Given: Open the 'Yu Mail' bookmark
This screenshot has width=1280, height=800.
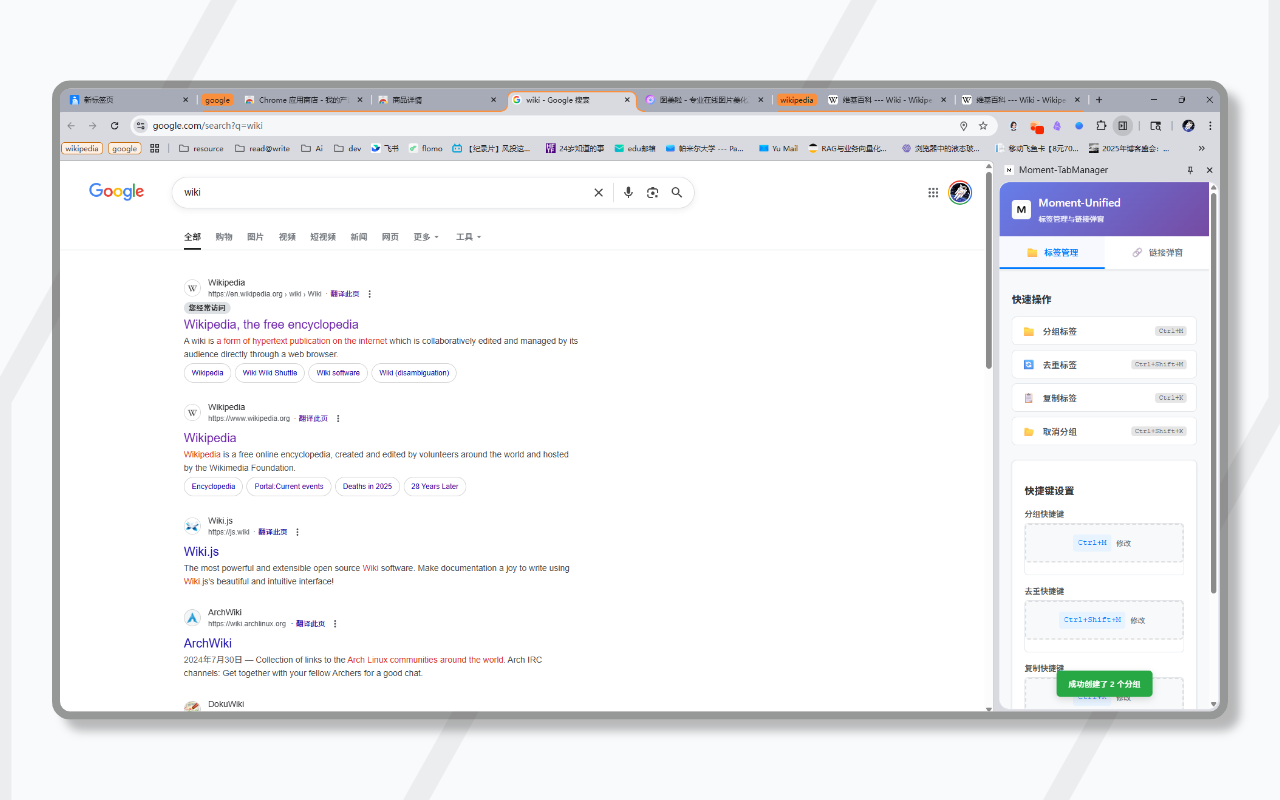Looking at the screenshot, I should pos(778,148).
